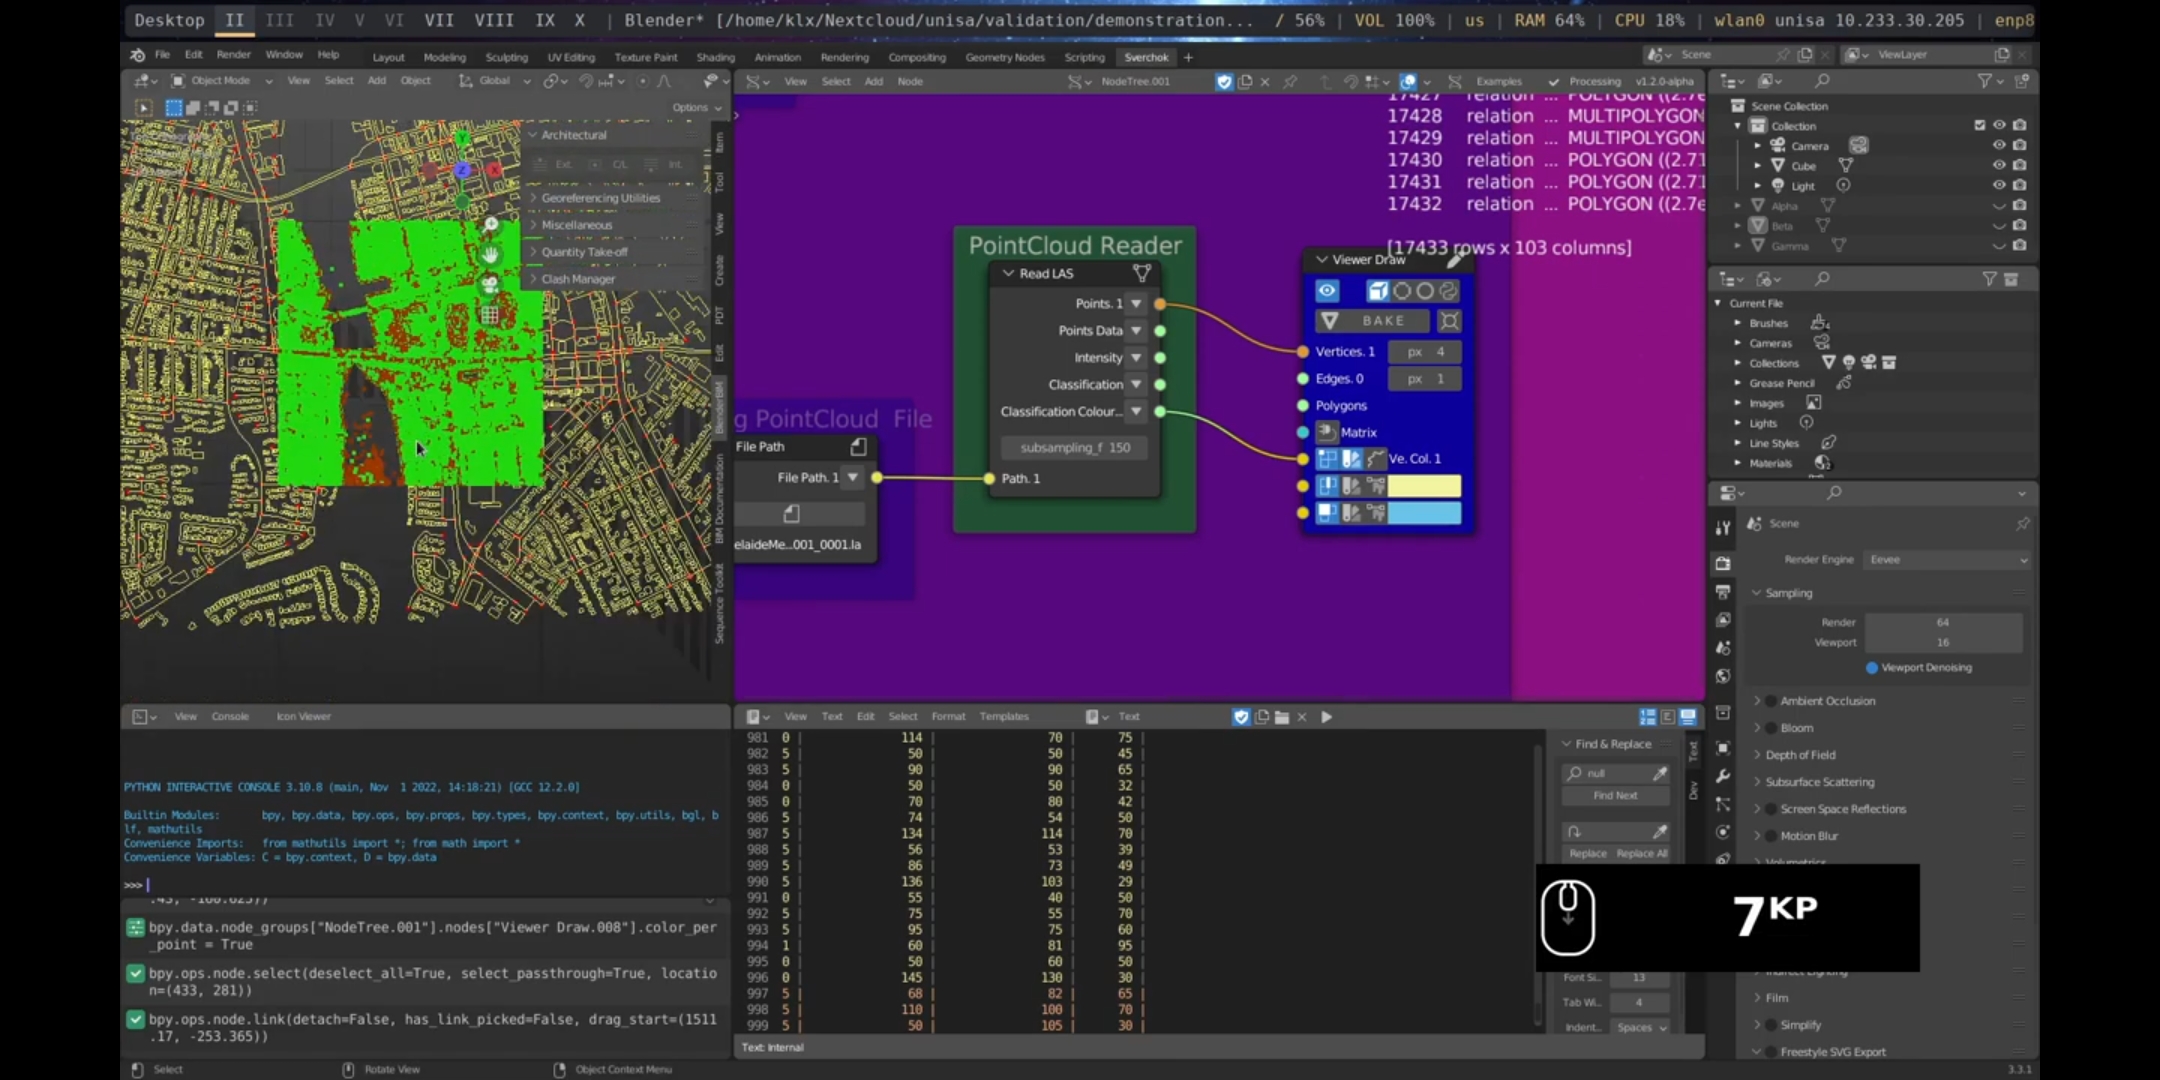
Task: Enable Viewport Denoising checkbox
Action: point(1871,667)
